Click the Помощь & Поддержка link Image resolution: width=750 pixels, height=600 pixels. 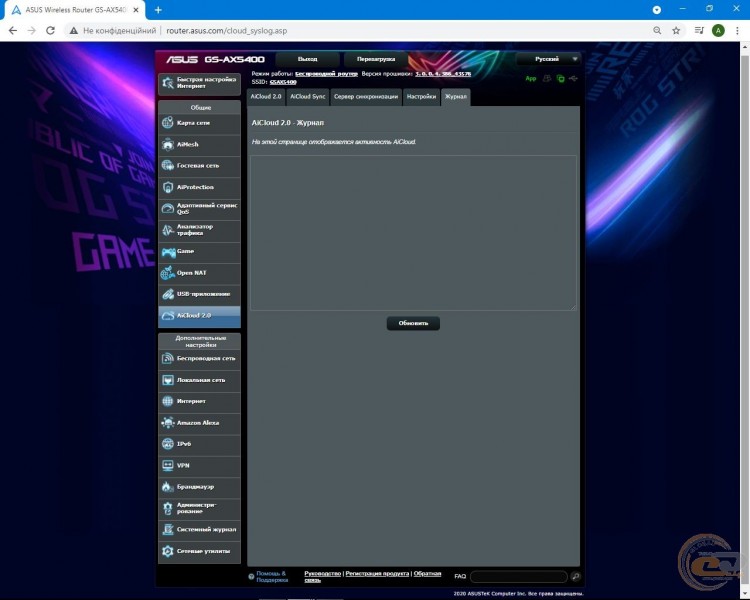click(272, 577)
